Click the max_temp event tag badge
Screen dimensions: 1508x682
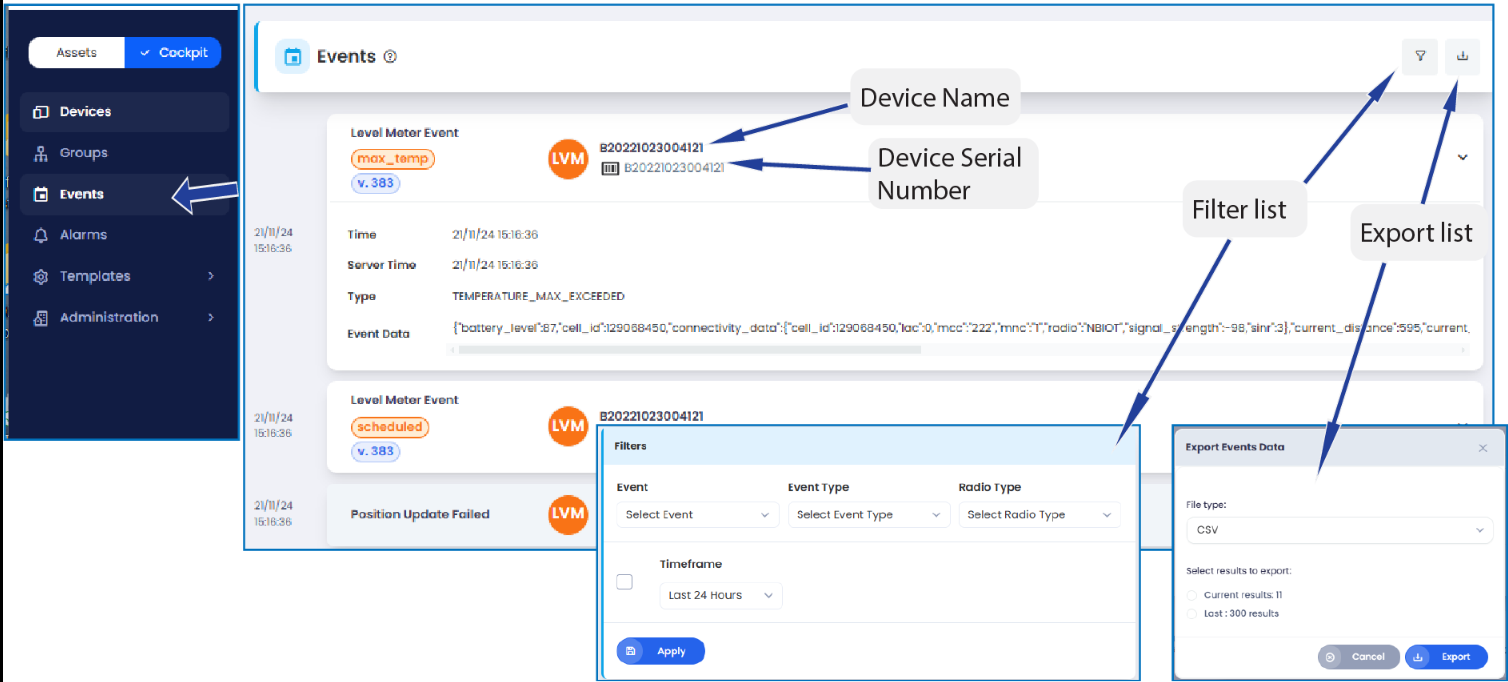click(393, 159)
